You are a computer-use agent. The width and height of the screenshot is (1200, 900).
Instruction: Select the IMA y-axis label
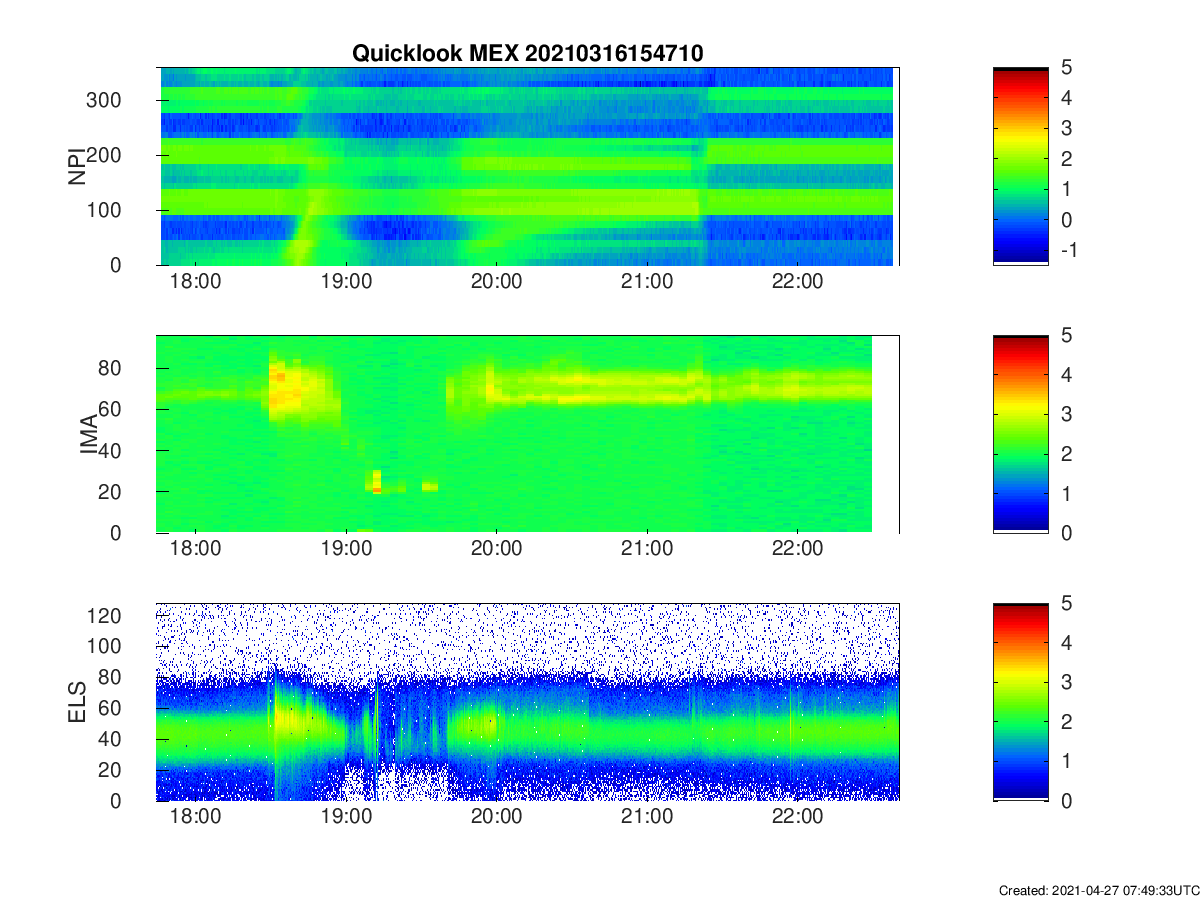click(x=90, y=434)
